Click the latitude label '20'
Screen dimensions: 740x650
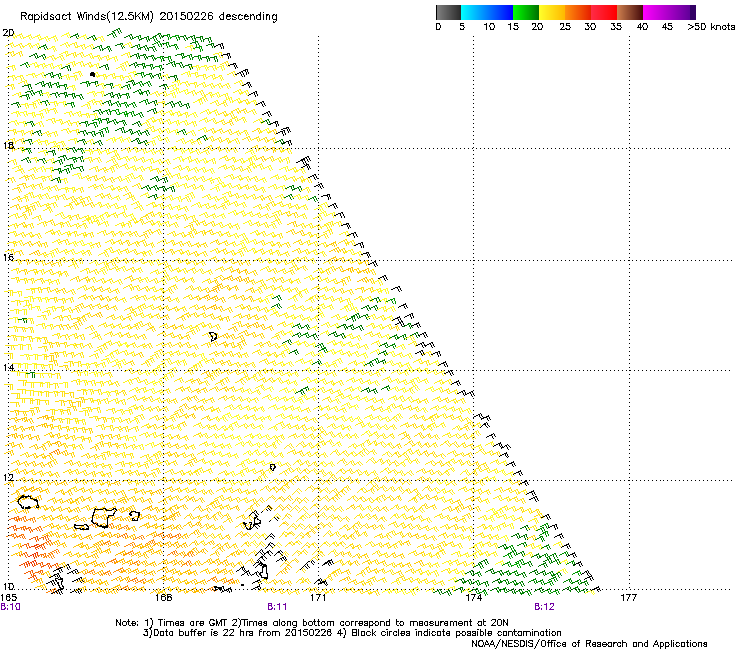click(x=8, y=33)
